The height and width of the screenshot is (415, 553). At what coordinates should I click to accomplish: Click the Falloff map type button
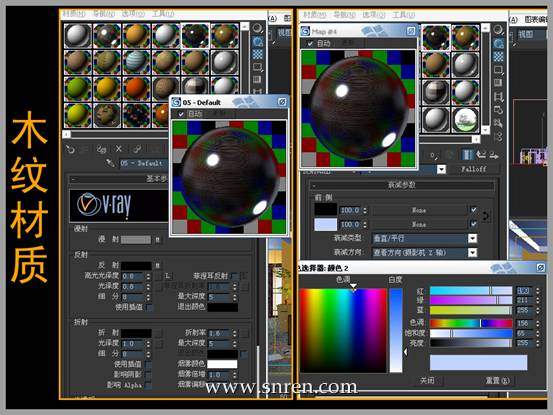click(x=473, y=169)
